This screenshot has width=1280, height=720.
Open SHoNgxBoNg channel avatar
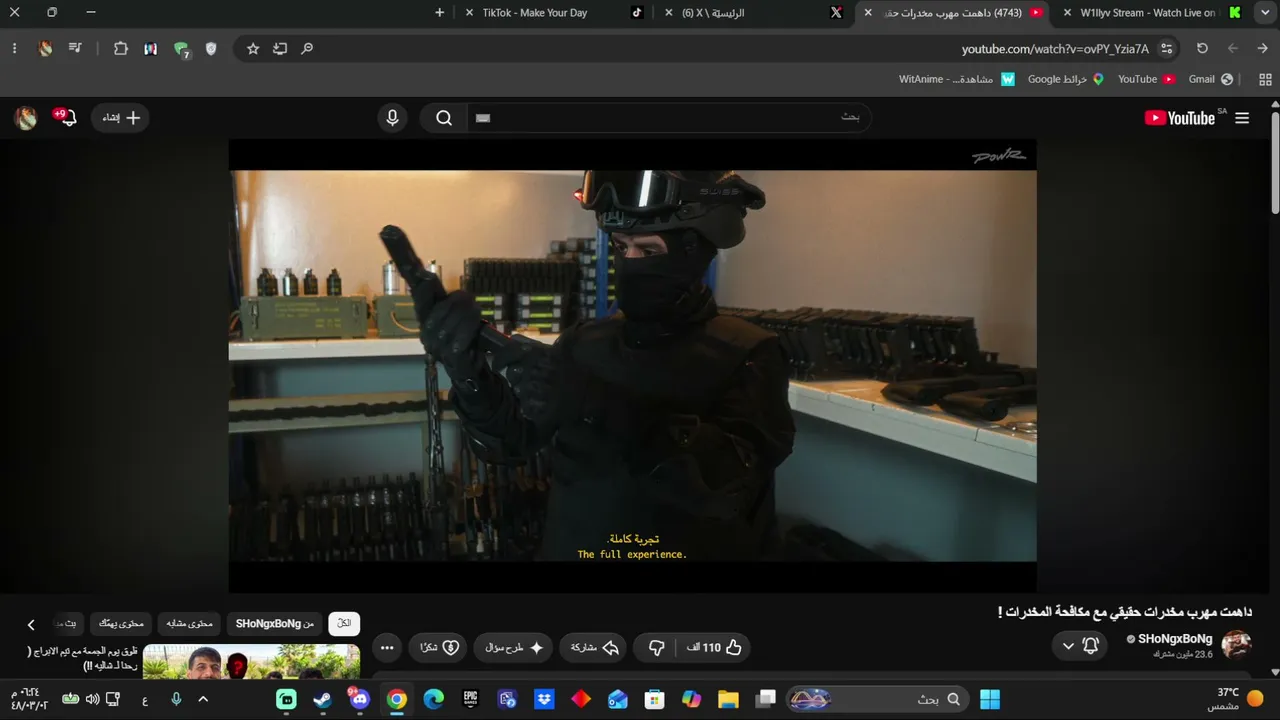pos(1237,645)
